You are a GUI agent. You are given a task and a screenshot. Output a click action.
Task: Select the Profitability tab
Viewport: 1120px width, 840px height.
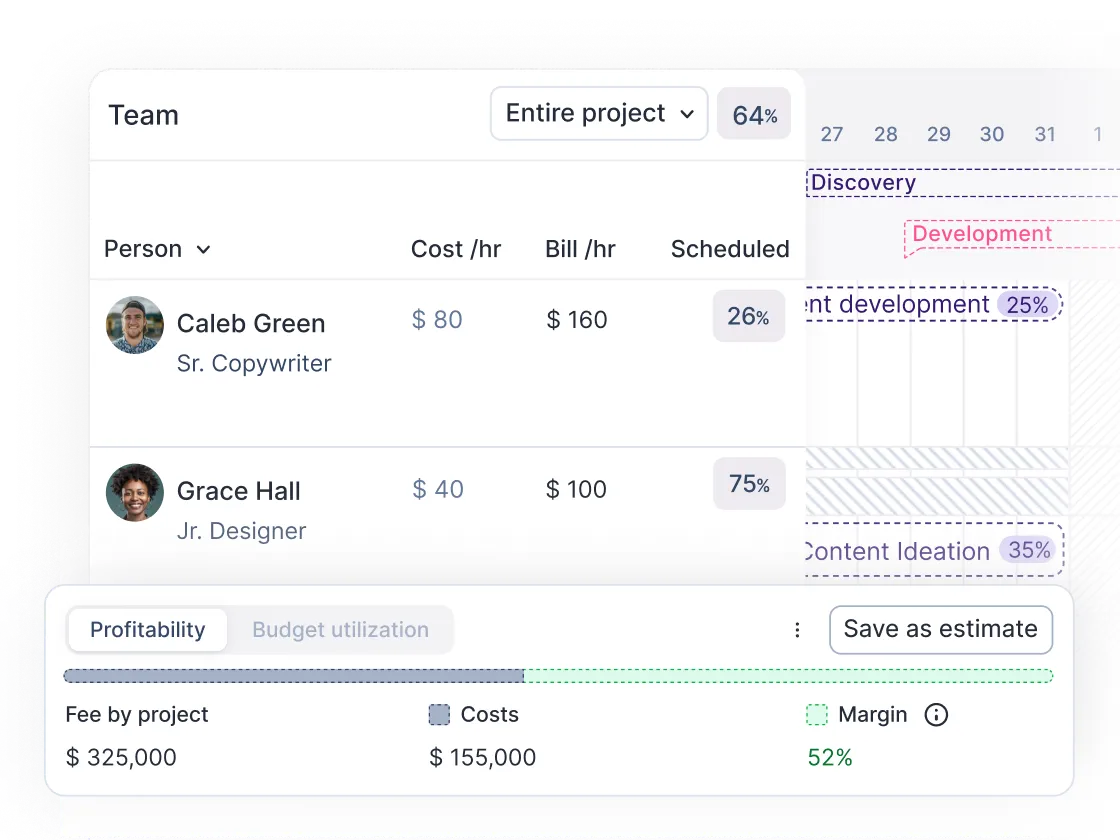[x=147, y=630]
